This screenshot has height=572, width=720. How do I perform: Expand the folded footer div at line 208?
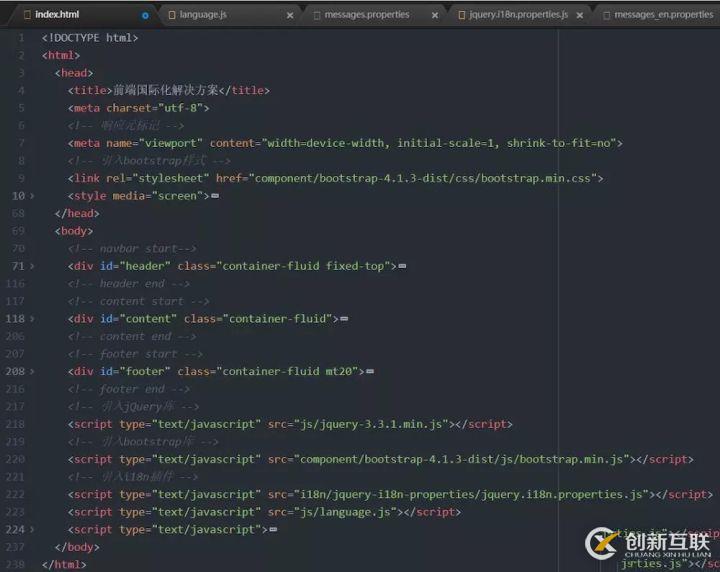[32, 371]
